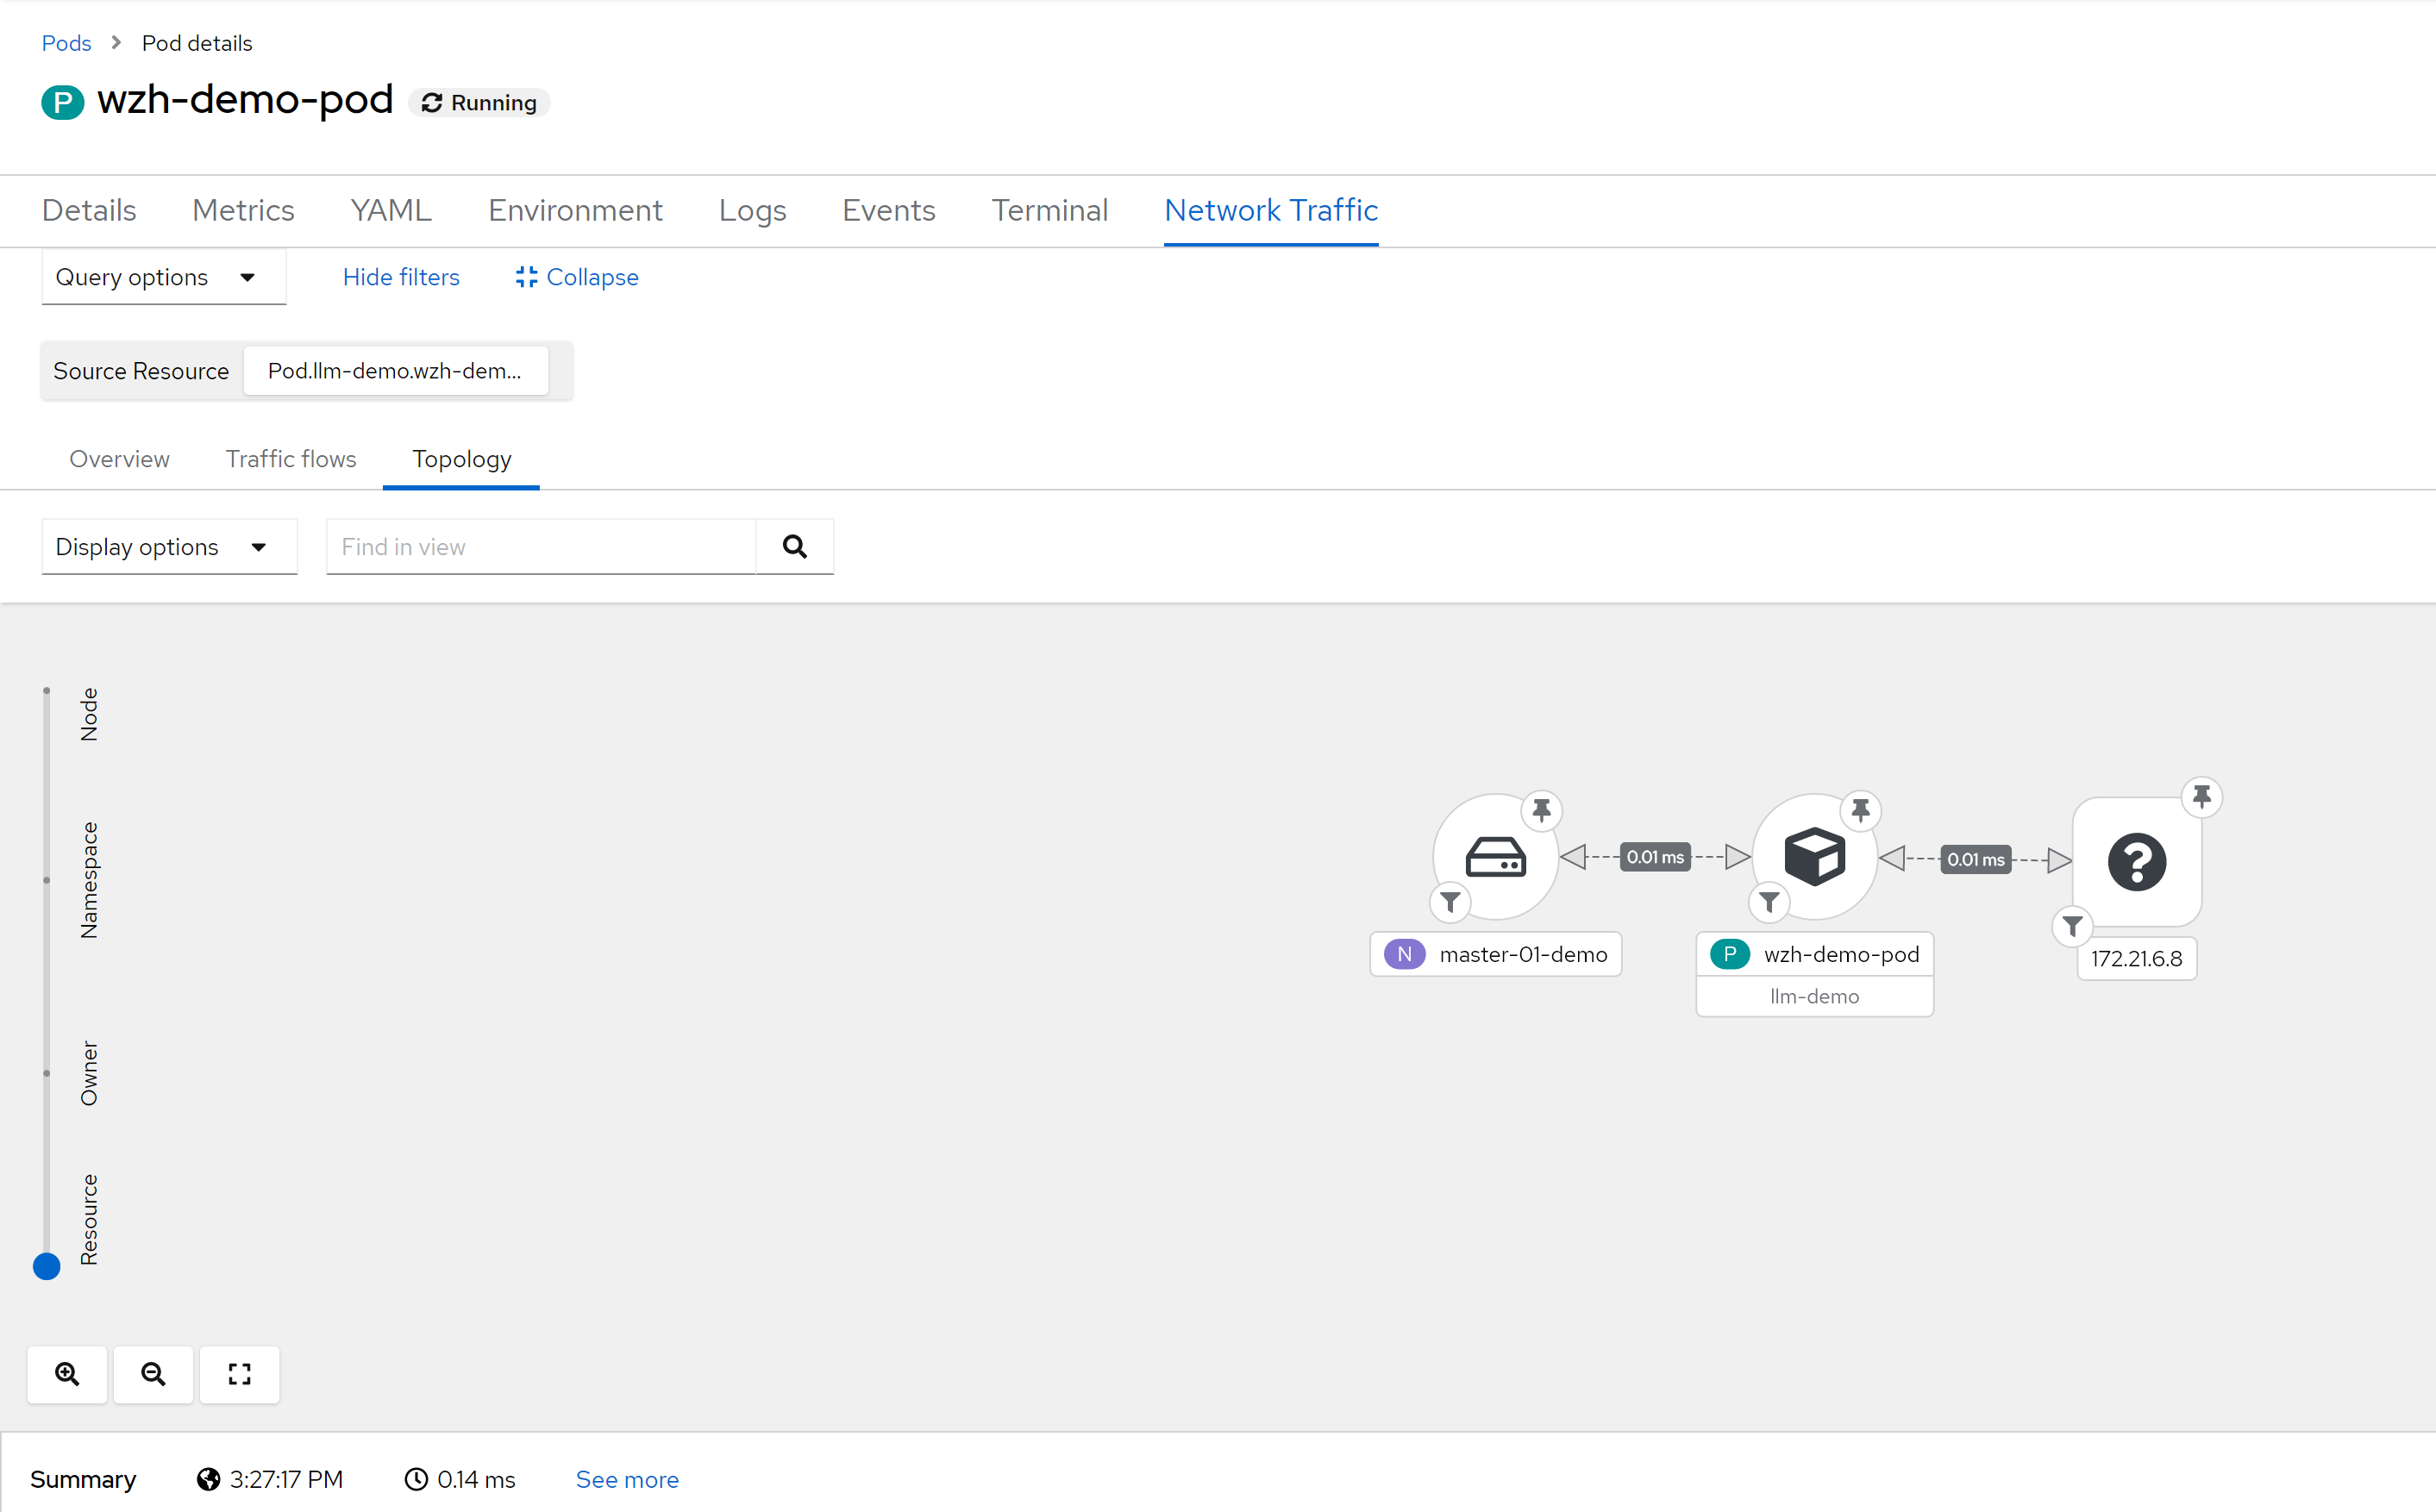Select the wzh-demo-pod cube node icon
The height and width of the screenshot is (1512, 2436).
point(1814,857)
